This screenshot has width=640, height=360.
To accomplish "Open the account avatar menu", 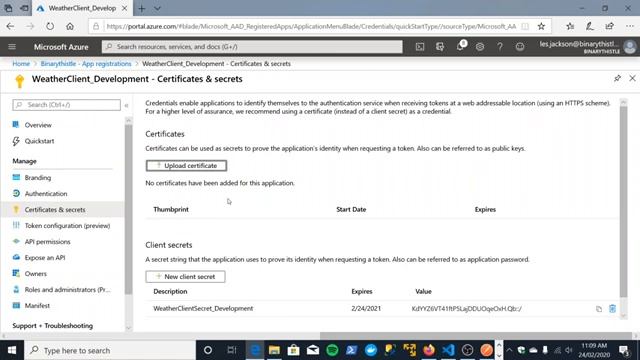I will pyautogui.click(x=630, y=47).
